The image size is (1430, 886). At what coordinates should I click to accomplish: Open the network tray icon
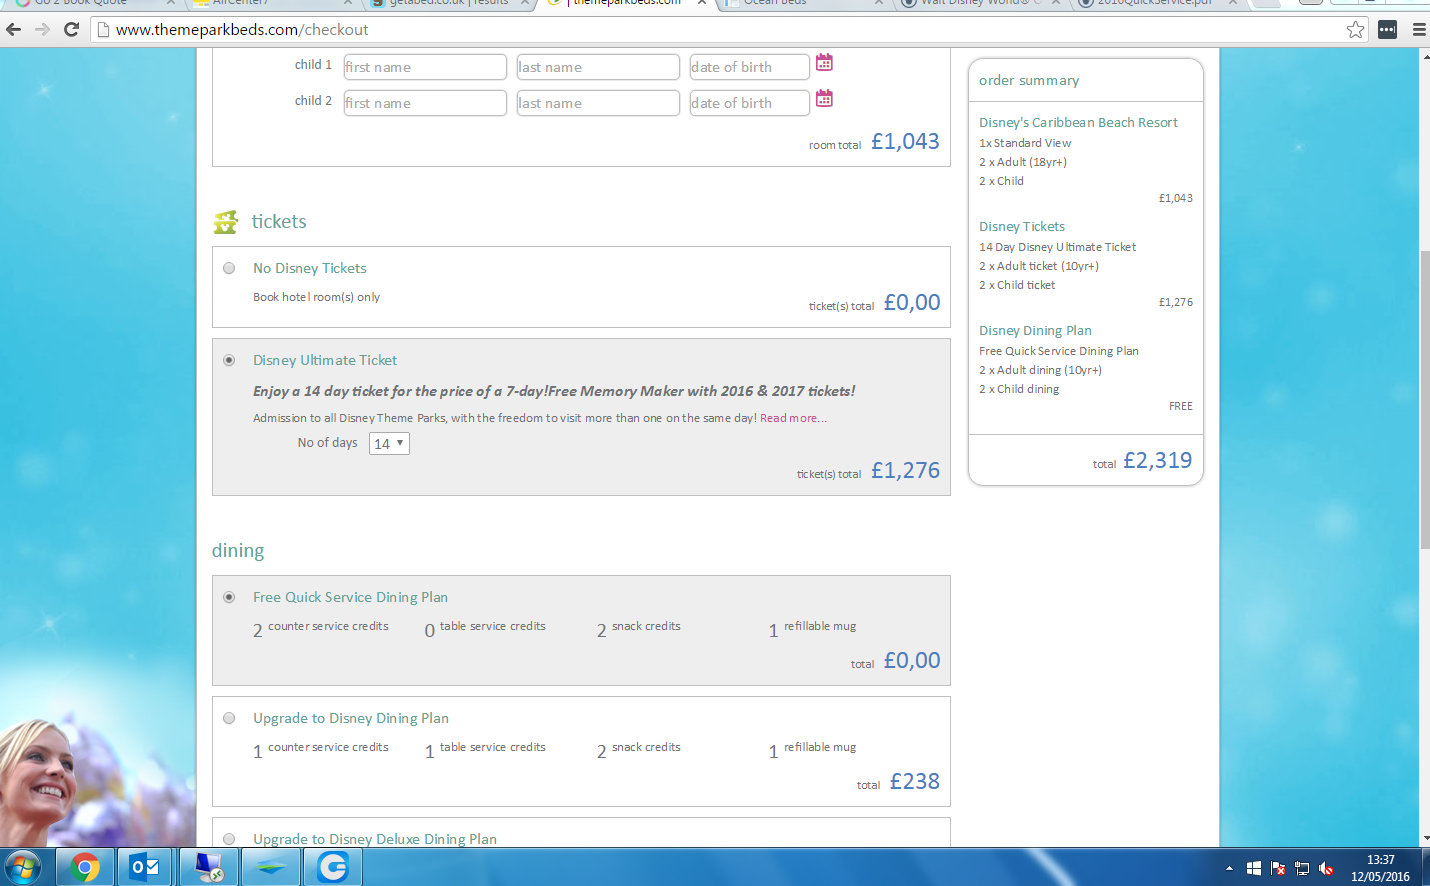[x=1302, y=868]
